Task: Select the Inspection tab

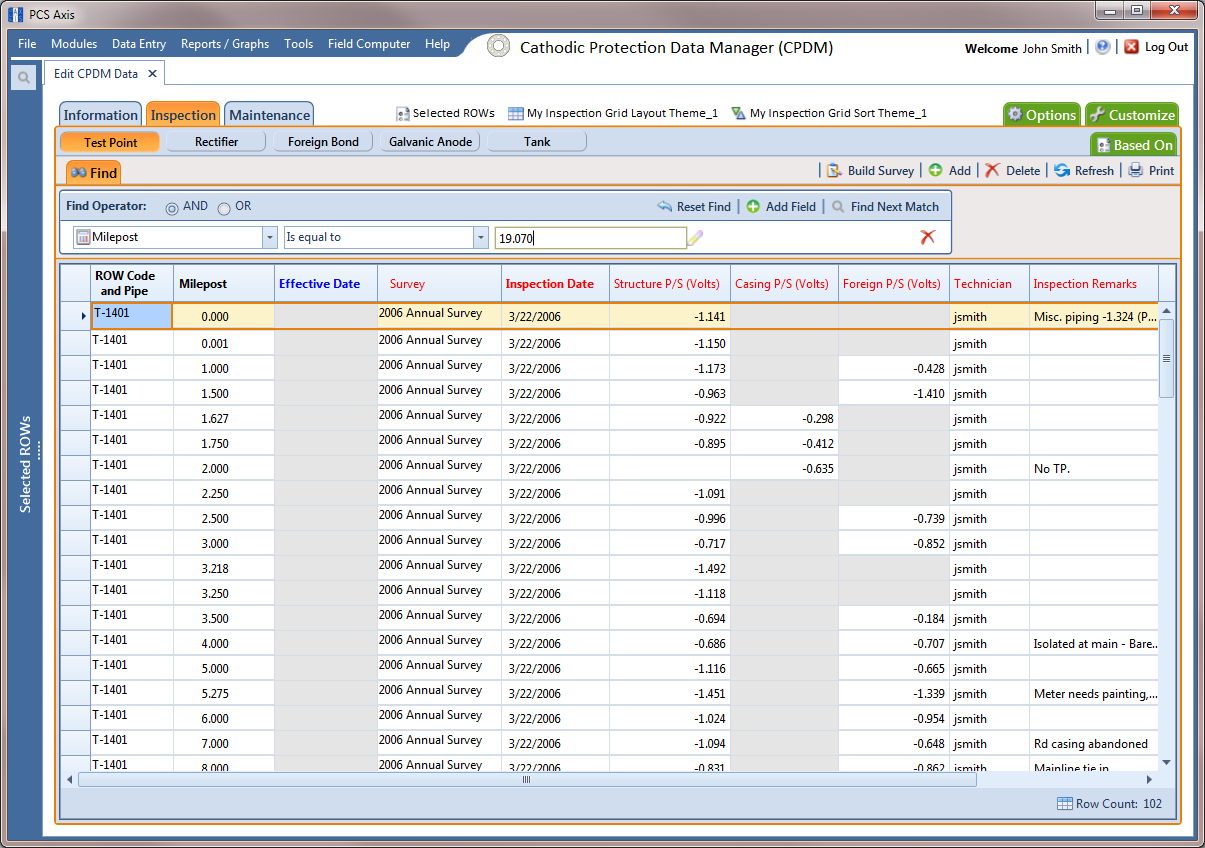Action: coord(183,114)
